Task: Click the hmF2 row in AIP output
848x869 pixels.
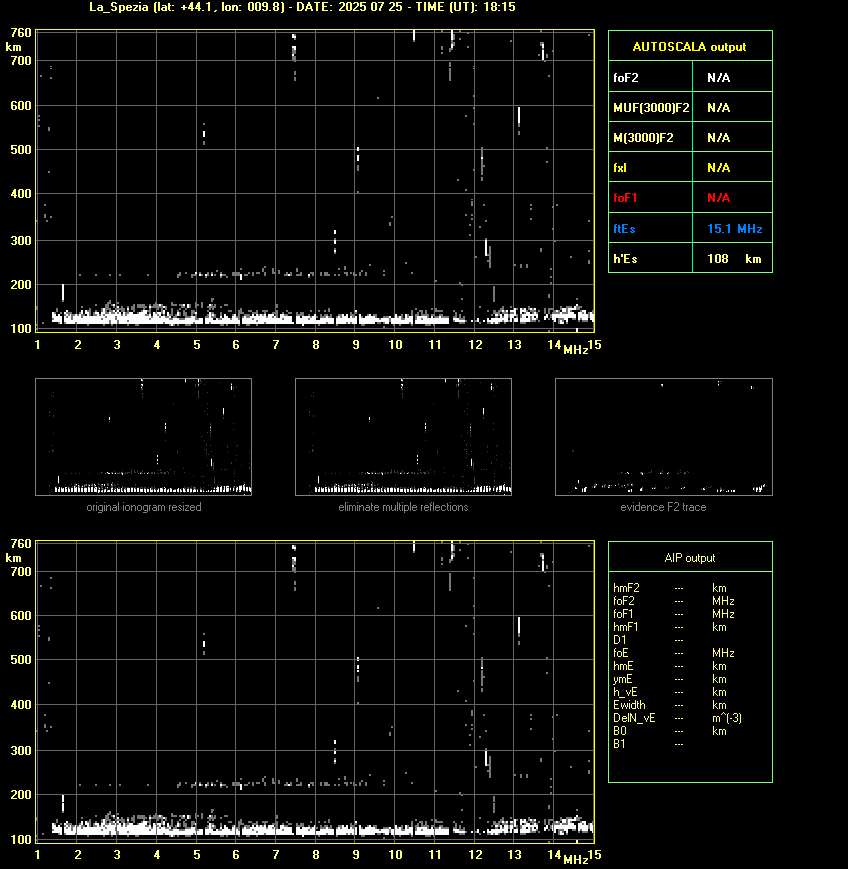Action: tap(675, 588)
